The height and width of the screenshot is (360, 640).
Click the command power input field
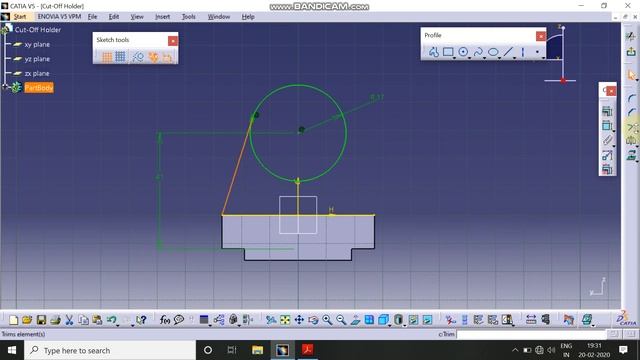[531, 334]
